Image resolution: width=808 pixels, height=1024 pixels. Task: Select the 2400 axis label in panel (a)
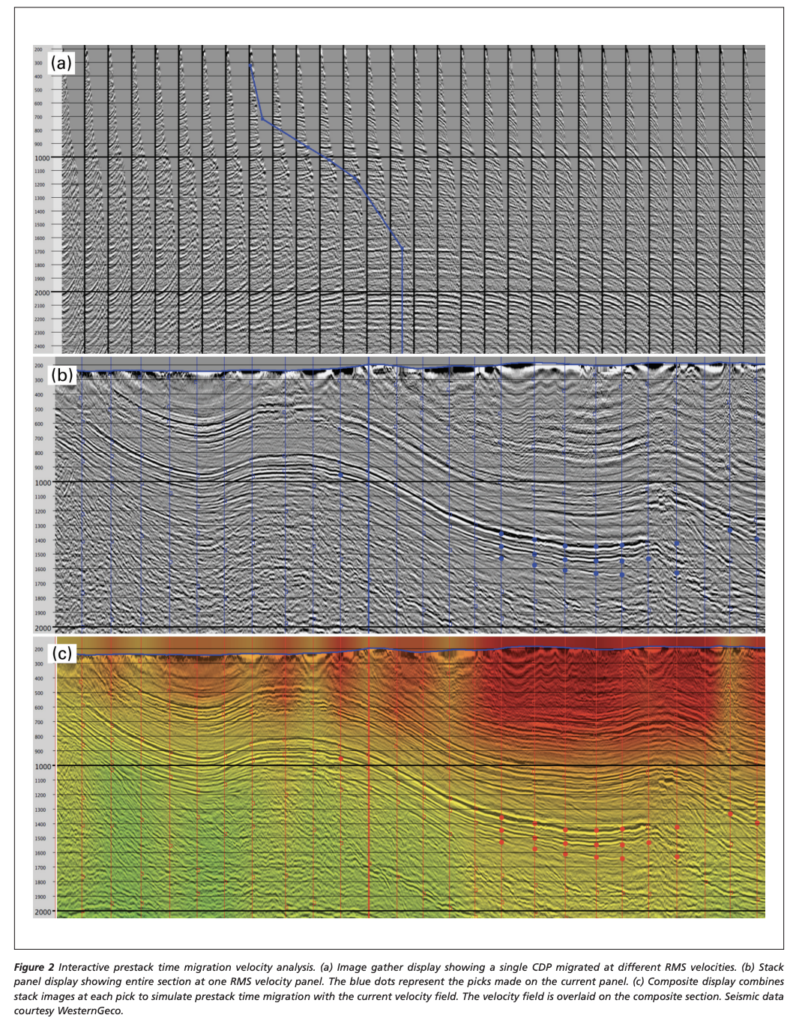tap(39, 345)
